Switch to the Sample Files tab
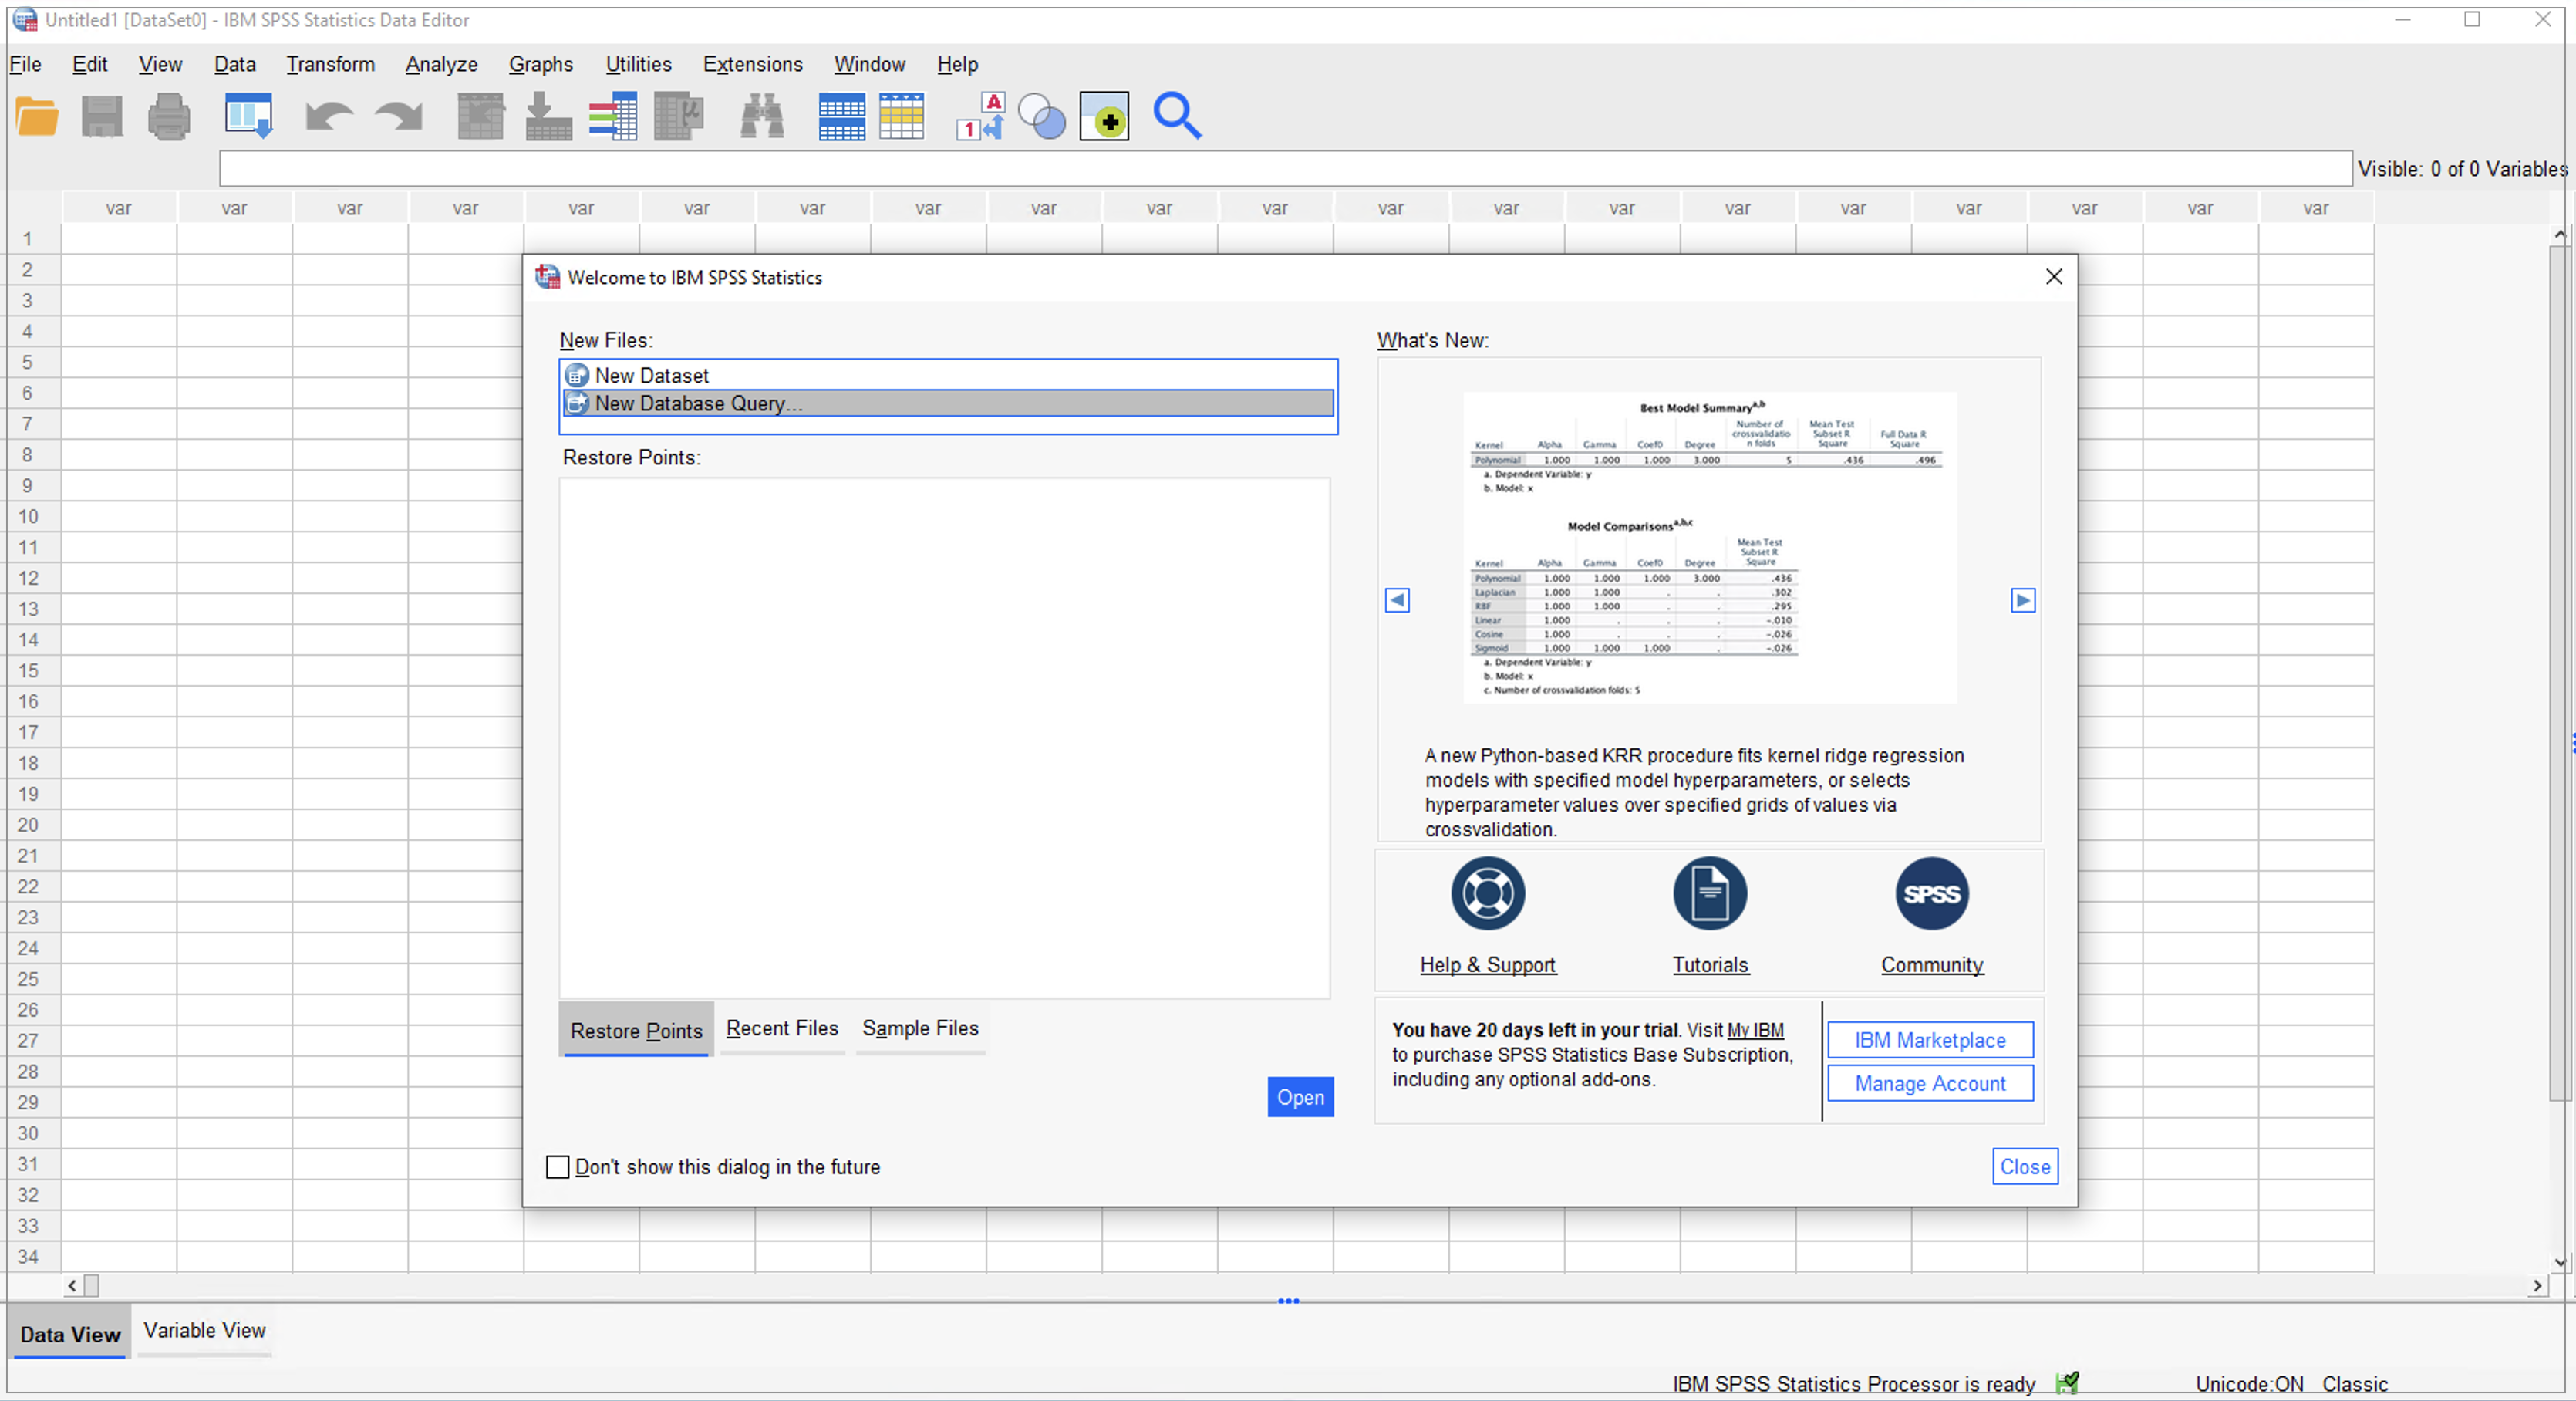Image resolution: width=2576 pixels, height=1401 pixels. point(920,1028)
